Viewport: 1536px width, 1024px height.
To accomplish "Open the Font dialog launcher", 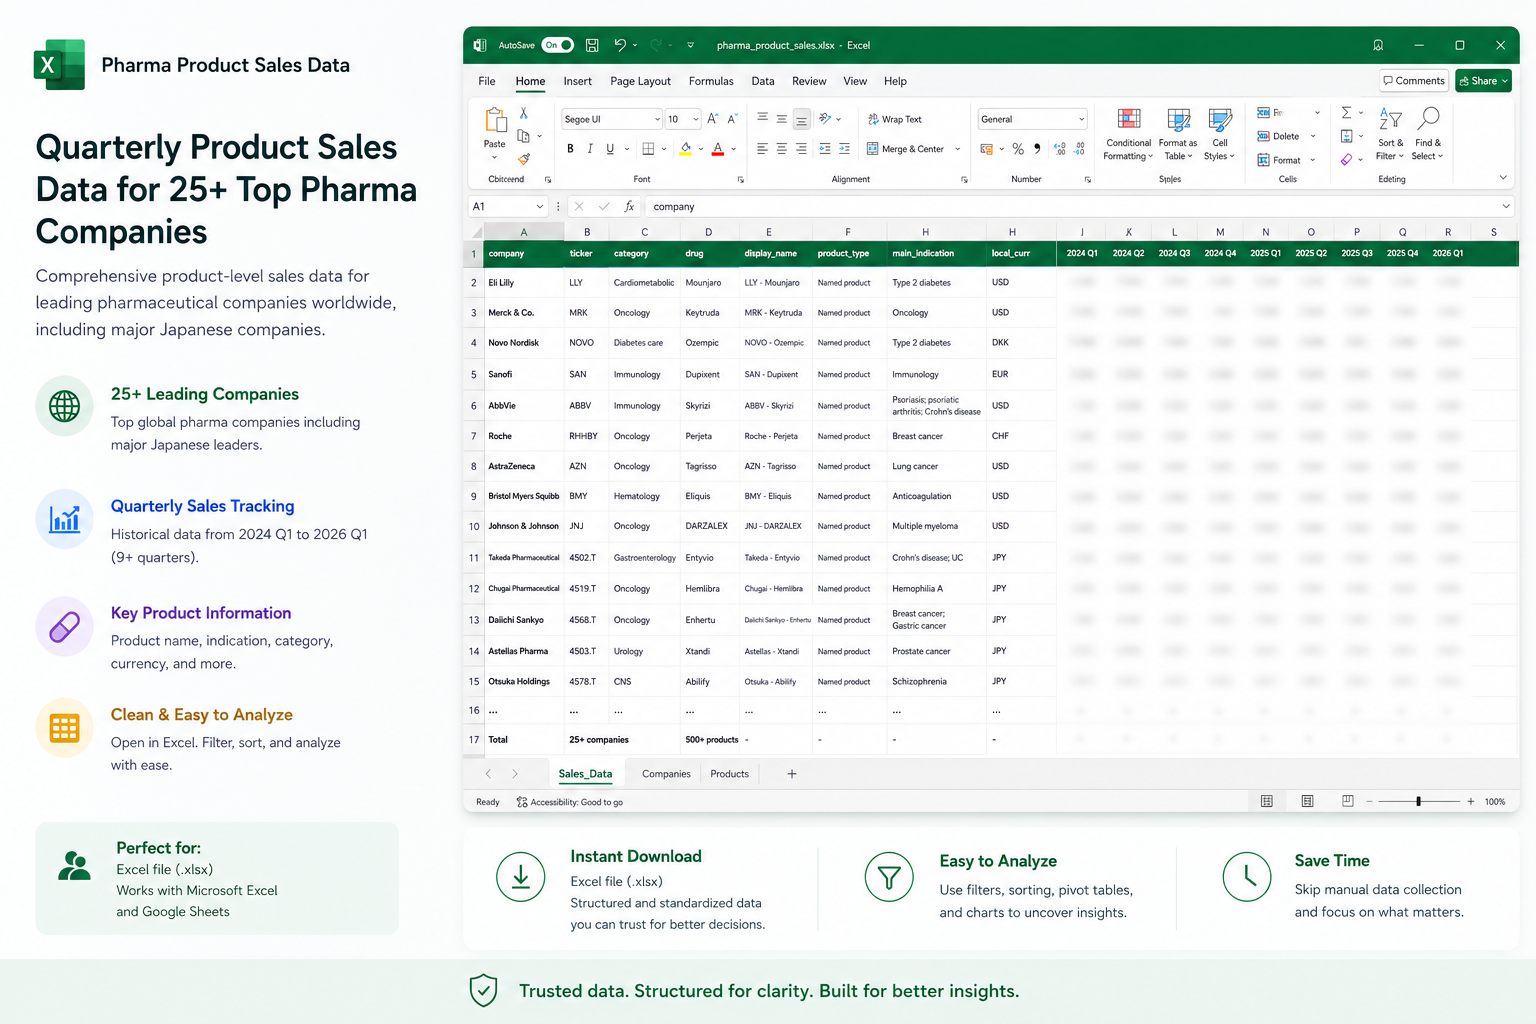I will [x=741, y=180].
